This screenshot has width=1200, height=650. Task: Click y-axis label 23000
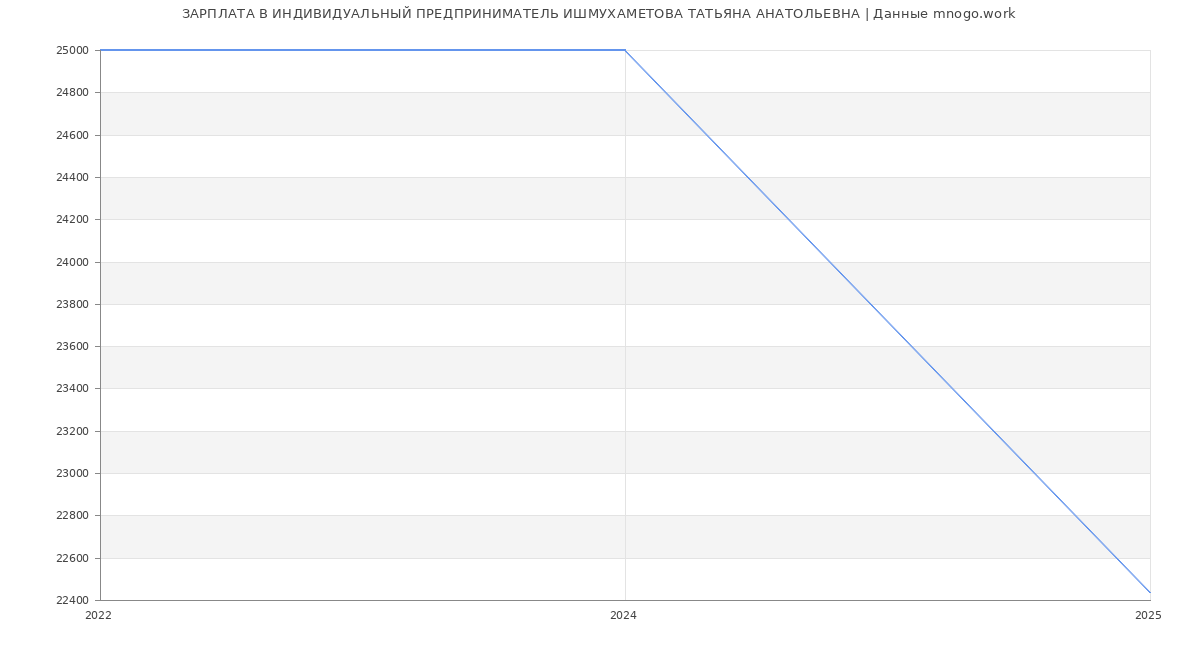pos(73,474)
